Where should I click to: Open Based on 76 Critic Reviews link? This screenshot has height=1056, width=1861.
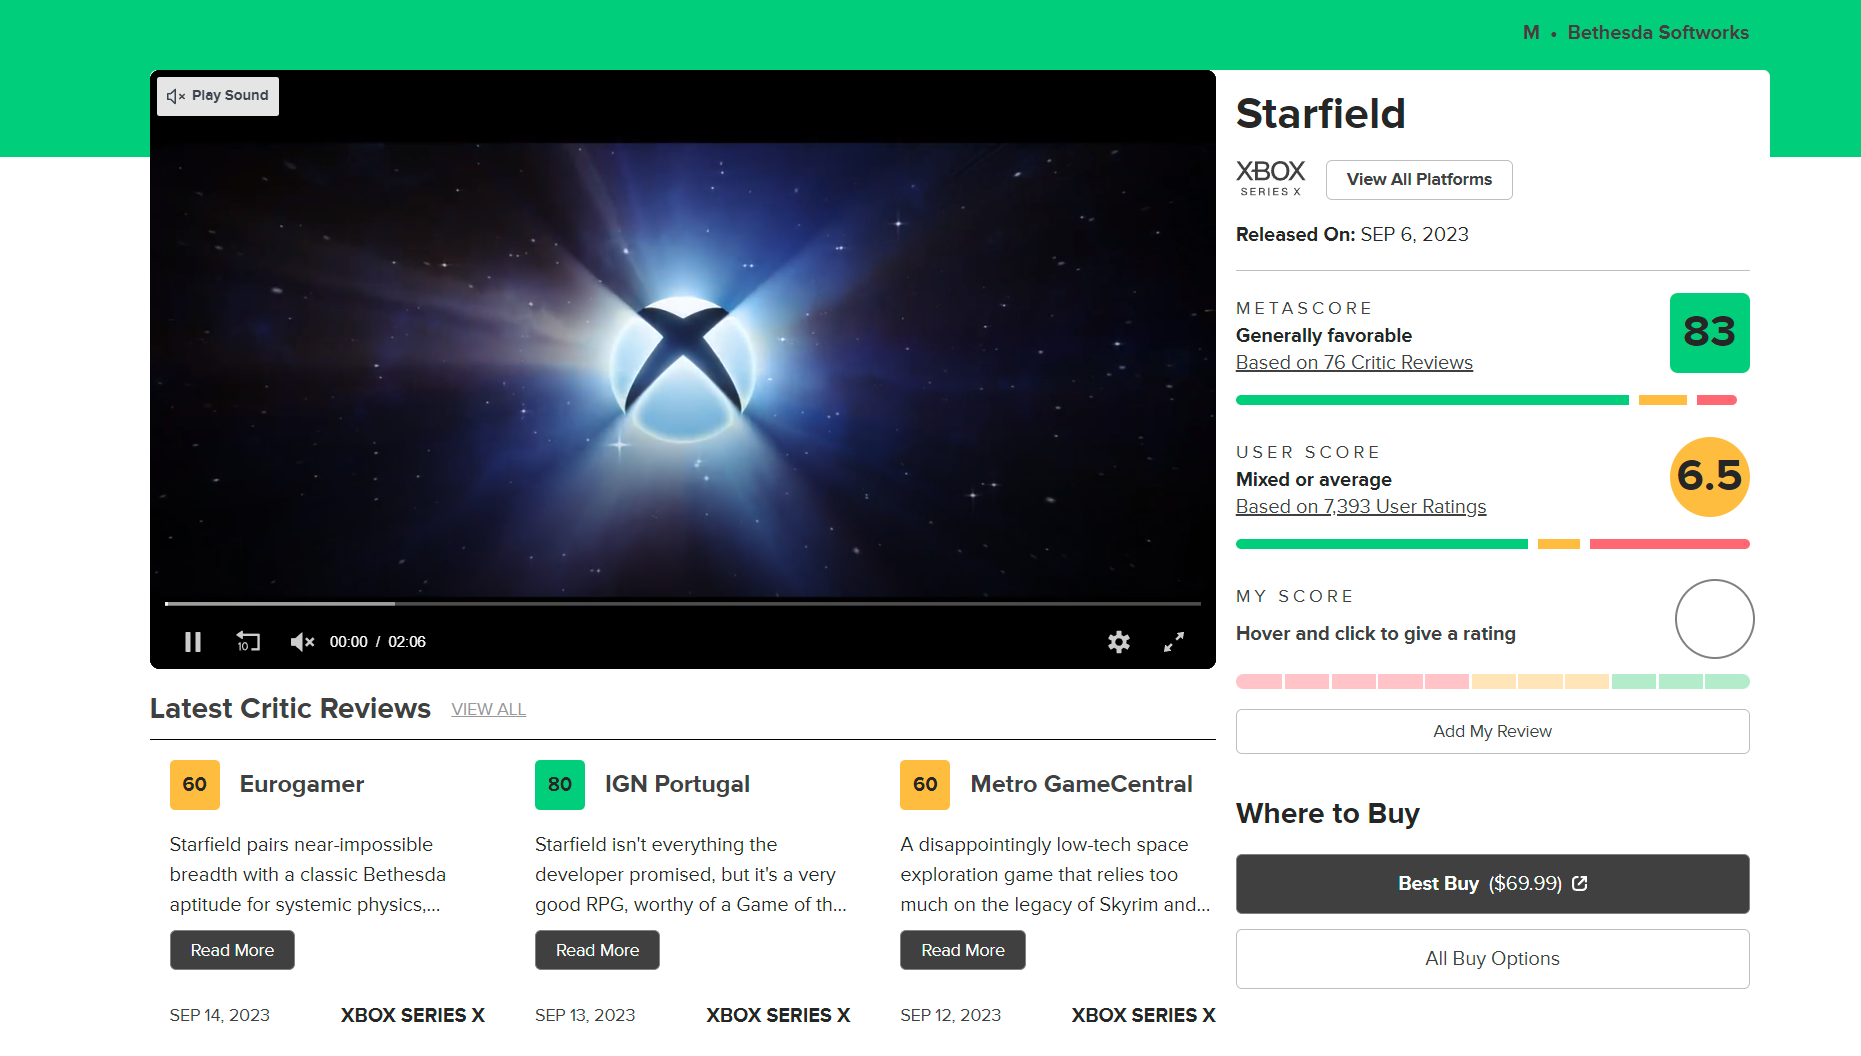tap(1354, 363)
